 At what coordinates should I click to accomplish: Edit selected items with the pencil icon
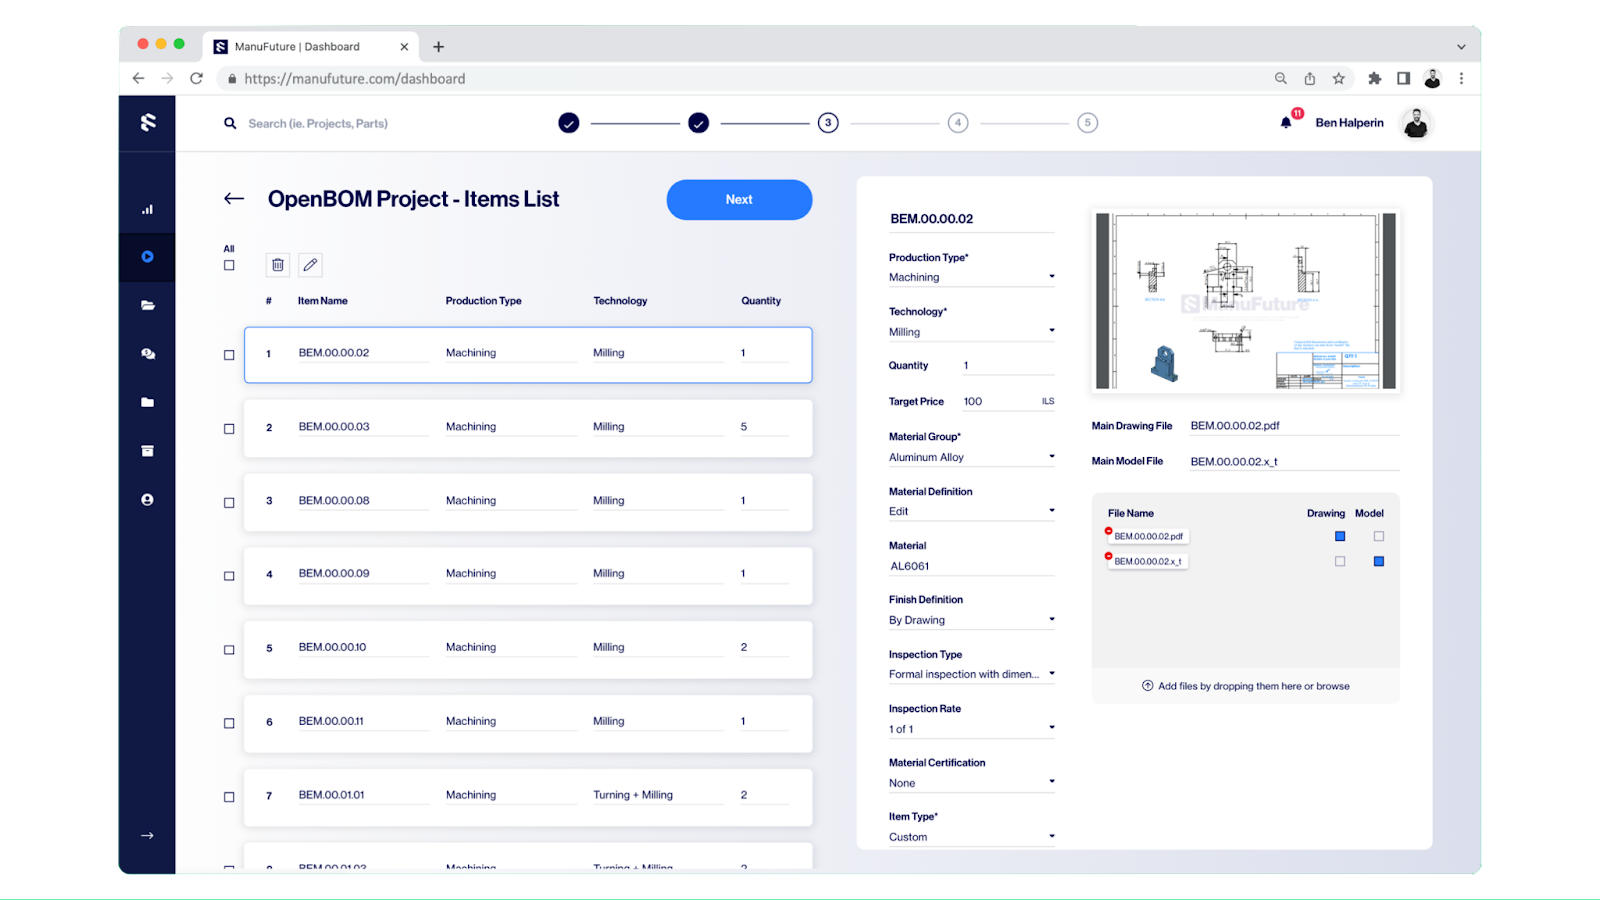(310, 265)
